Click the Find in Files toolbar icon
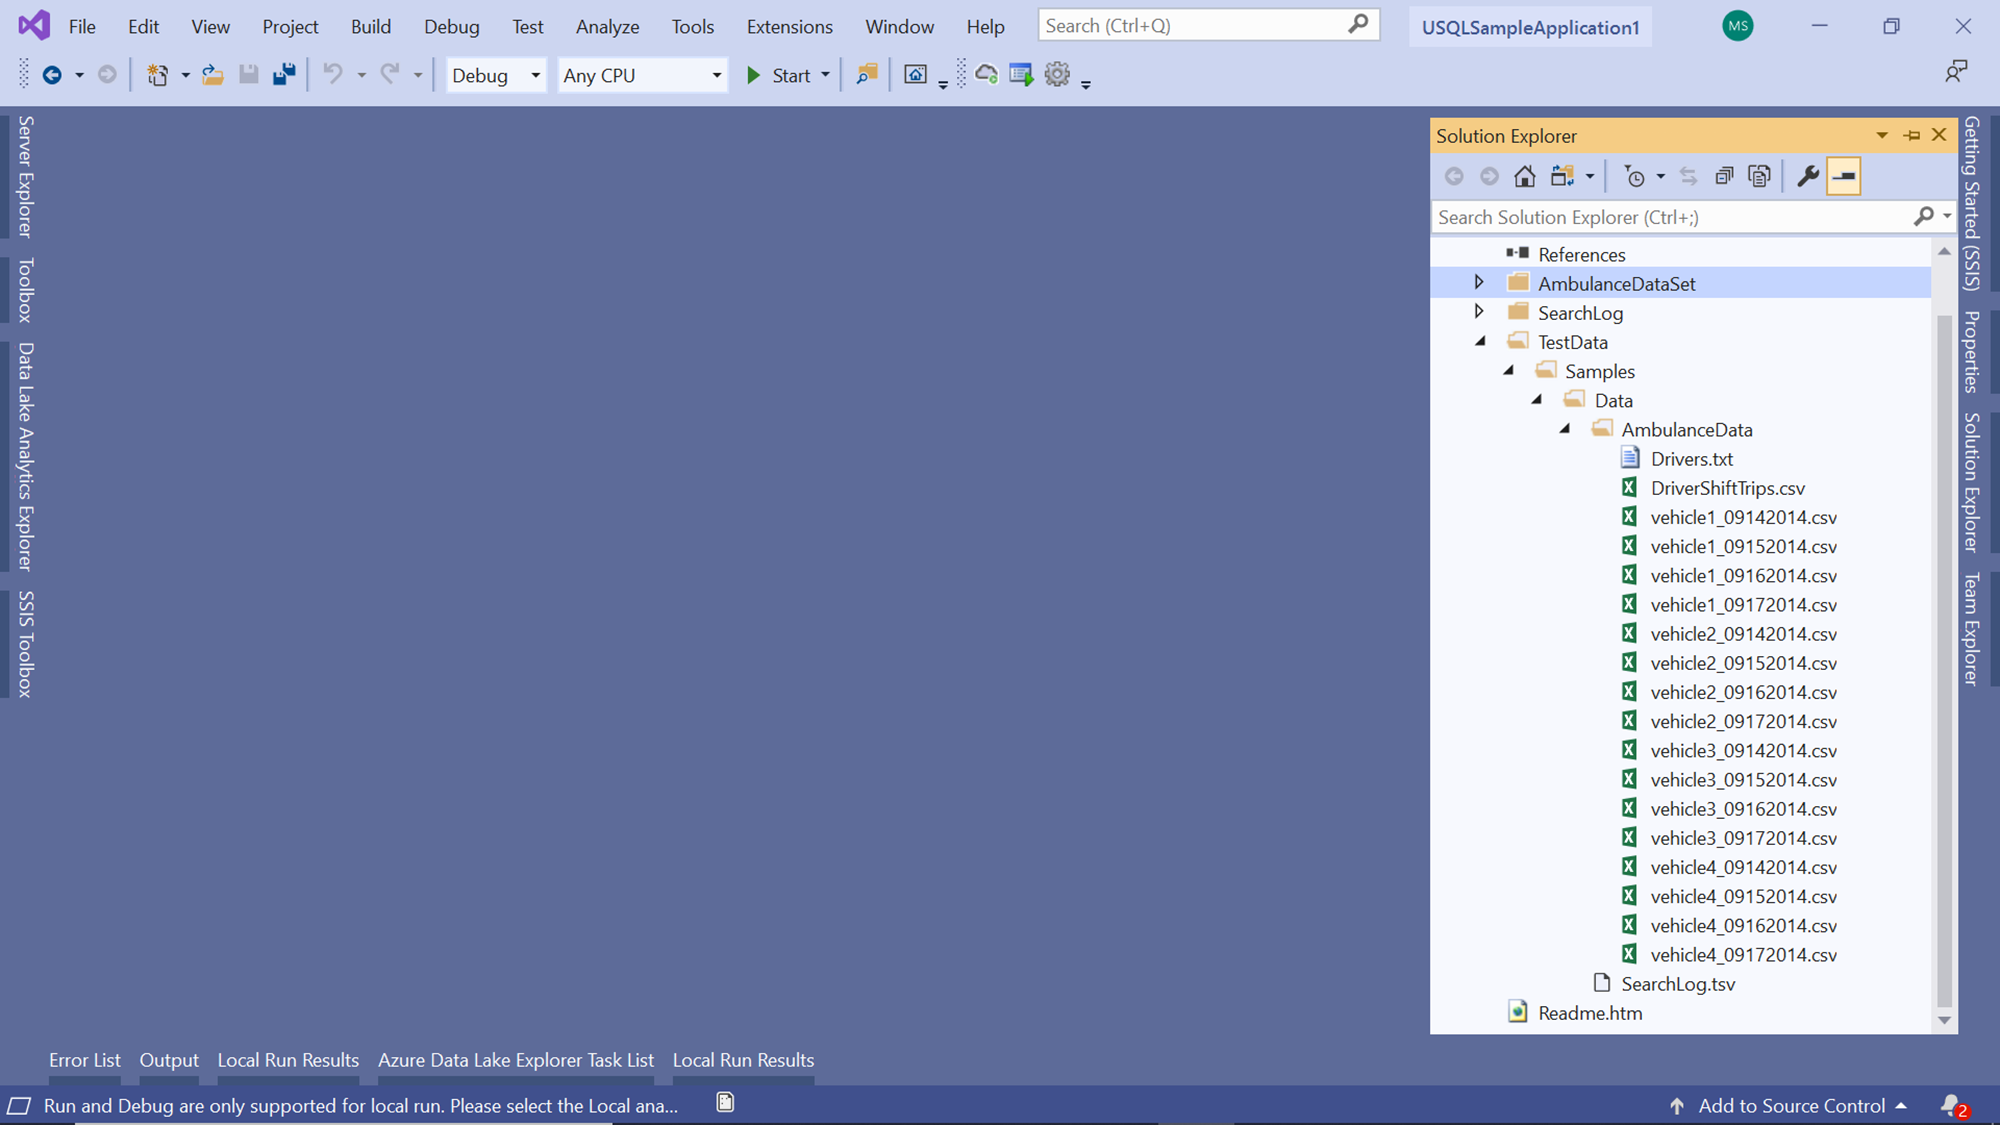The height and width of the screenshot is (1125, 2000). coord(867,75)
